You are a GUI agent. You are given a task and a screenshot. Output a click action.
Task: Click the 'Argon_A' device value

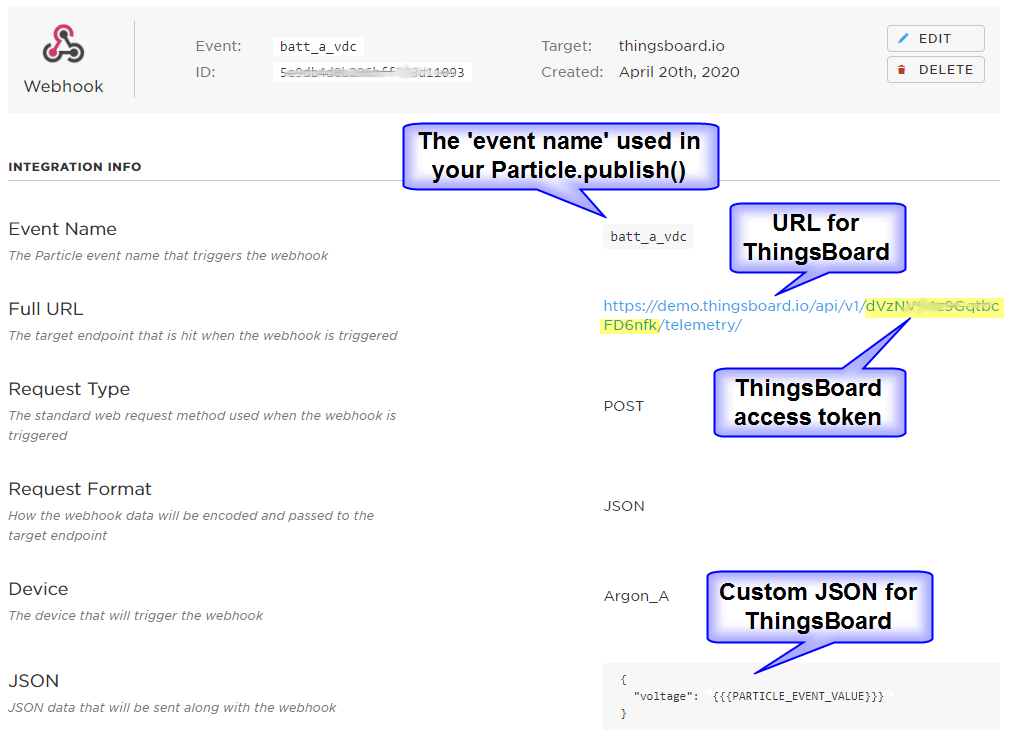(x=636, y=596)
